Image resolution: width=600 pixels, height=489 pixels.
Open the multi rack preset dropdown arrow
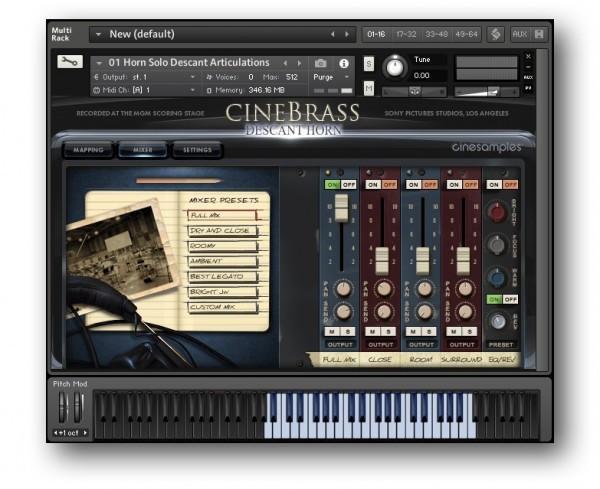(x=98, y=34)
